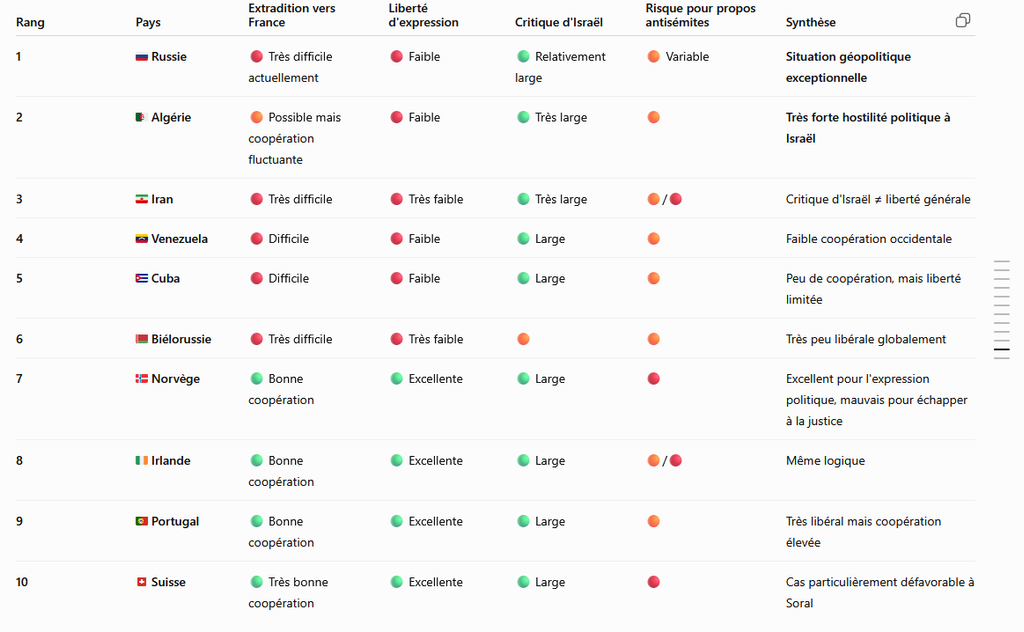Viewport: 1024px width, 632px height.
Task: Click the 'Synthèse' column header
Action: [x=810, y=22]
